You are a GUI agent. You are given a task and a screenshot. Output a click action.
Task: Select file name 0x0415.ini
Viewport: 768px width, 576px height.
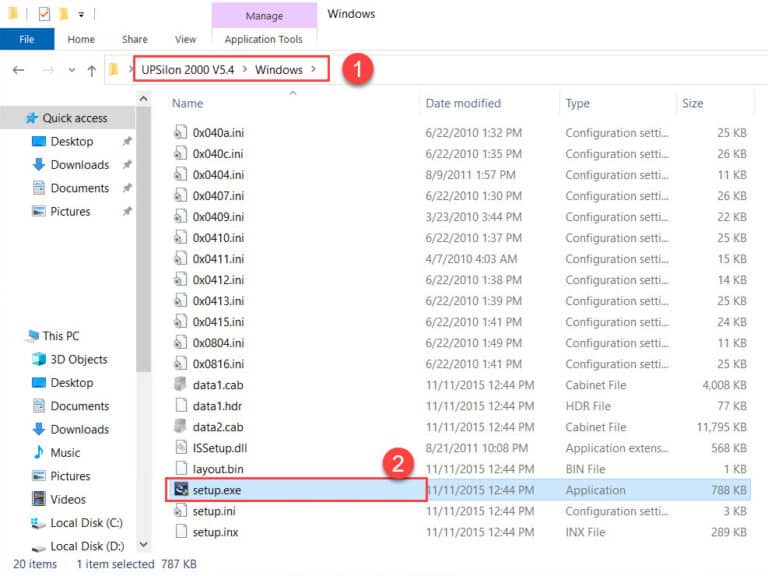pos(218,322)
